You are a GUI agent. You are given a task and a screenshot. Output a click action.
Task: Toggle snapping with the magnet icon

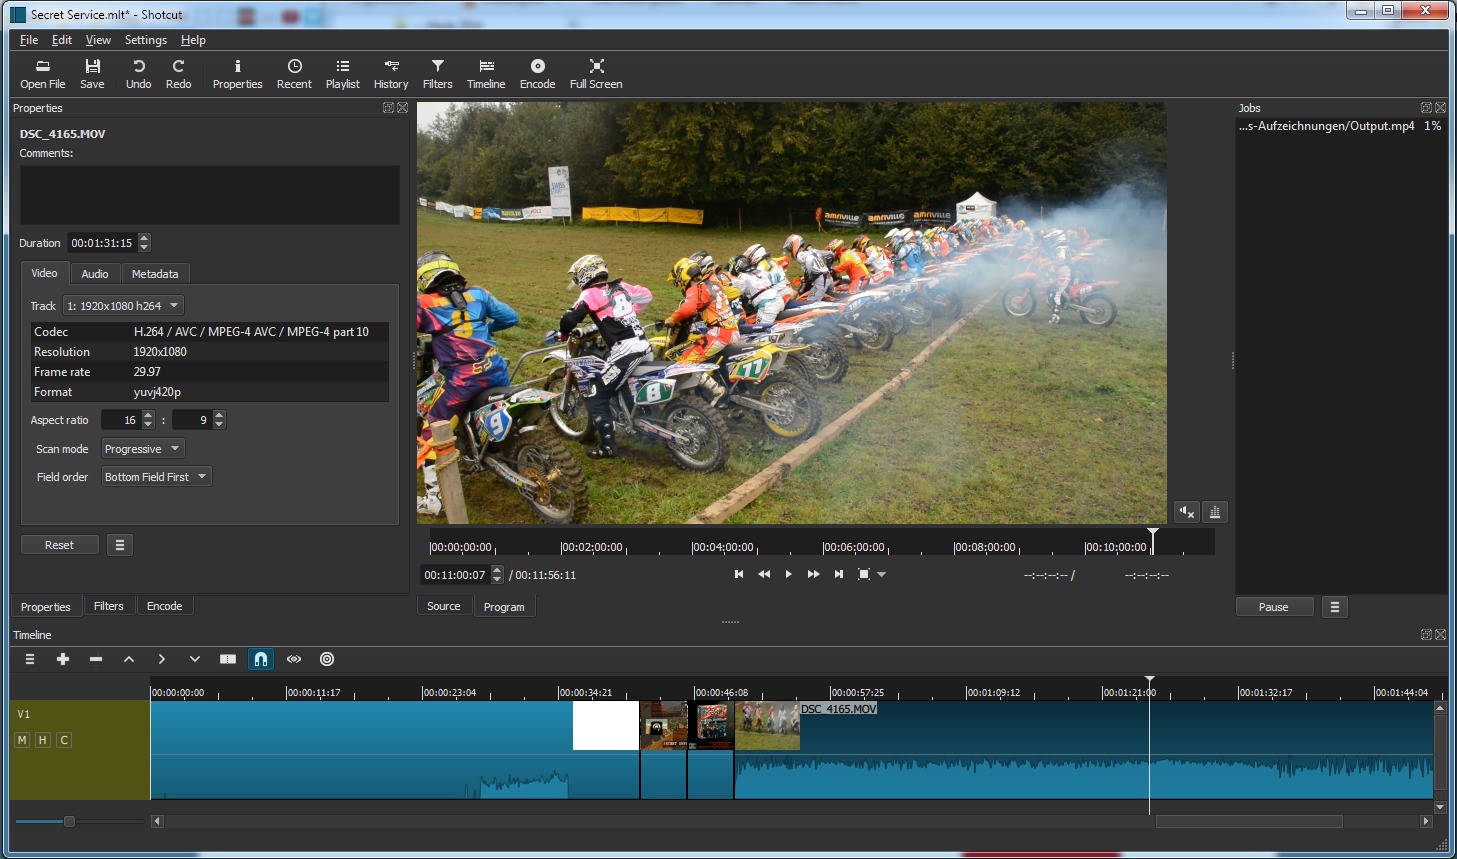coord(261,659)
